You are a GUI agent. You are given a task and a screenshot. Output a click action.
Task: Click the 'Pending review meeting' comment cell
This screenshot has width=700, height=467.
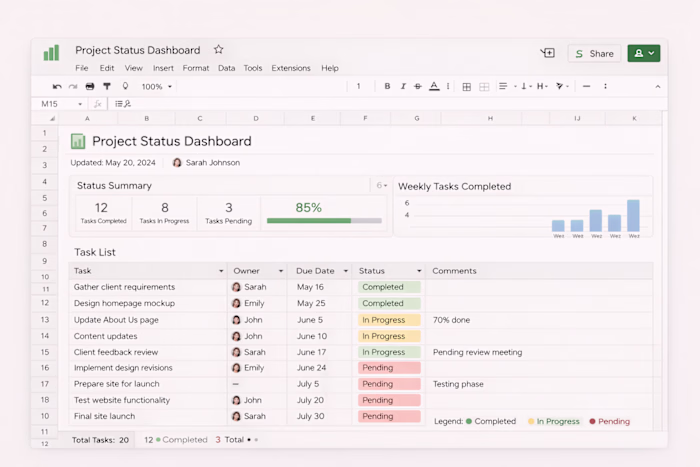pyautogui.click(x=539, y=352)
